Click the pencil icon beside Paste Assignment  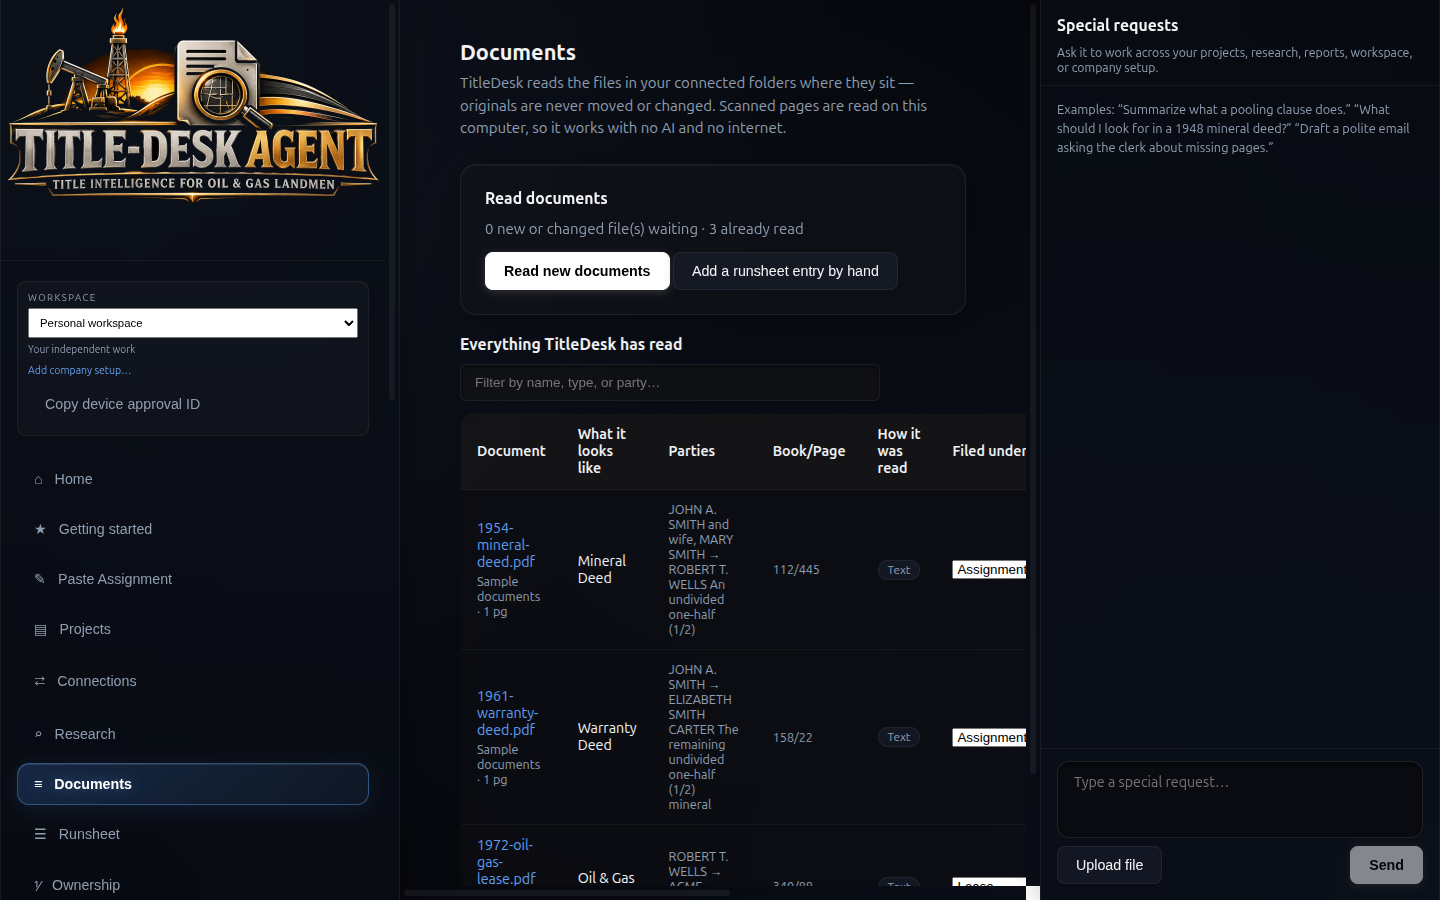[x=40, y=579]
